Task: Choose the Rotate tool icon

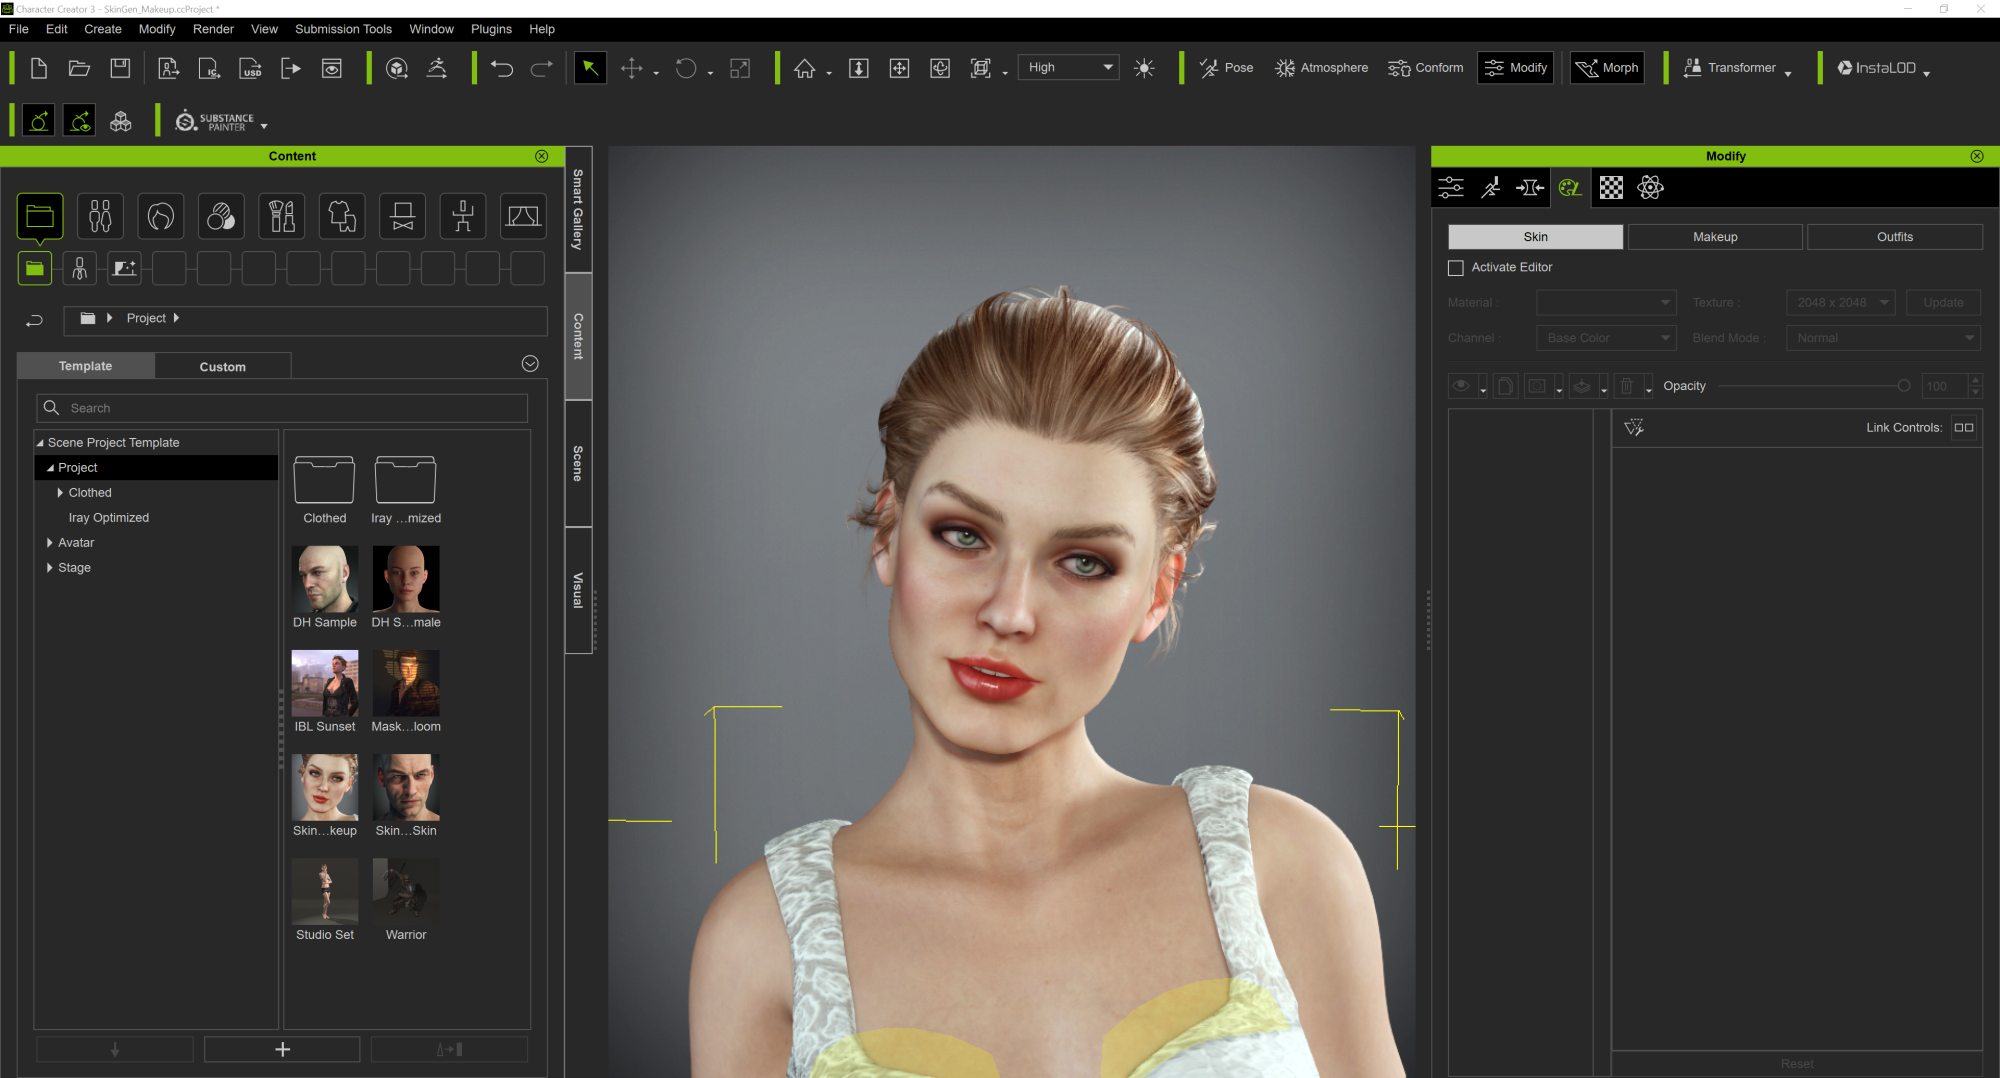Action: click(686, 68)
